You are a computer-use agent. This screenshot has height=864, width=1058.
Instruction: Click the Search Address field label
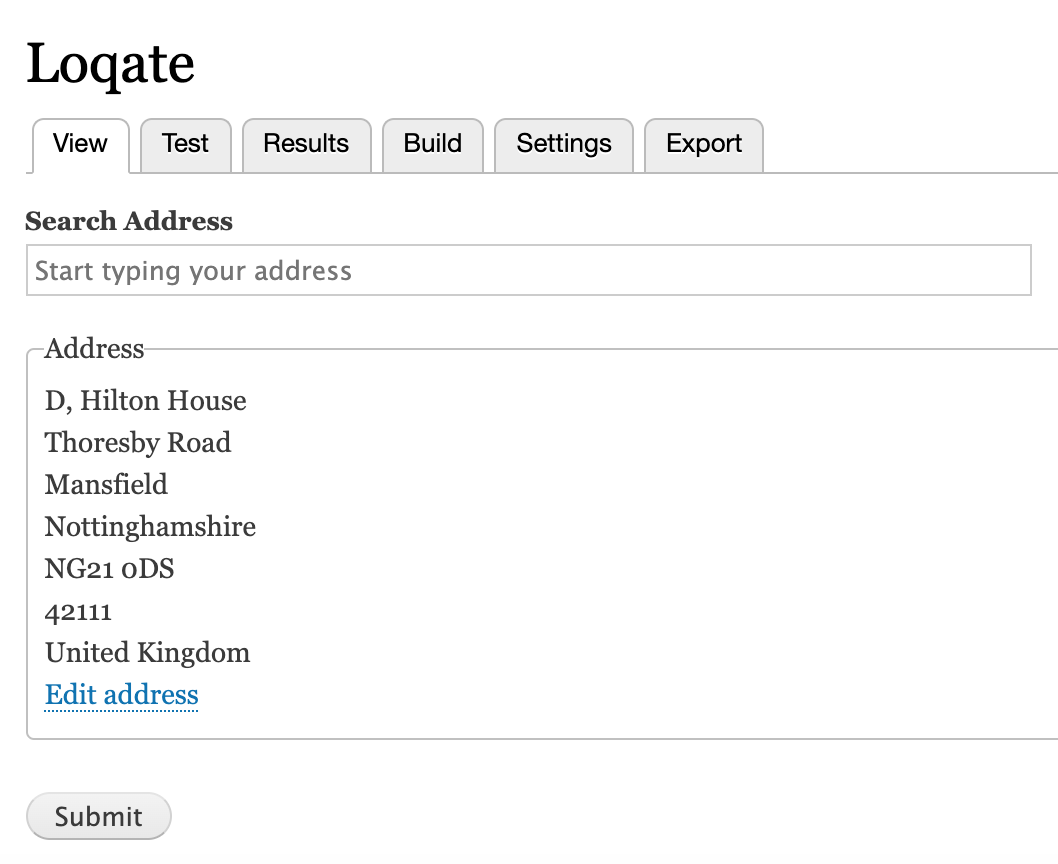click(129, 221)
